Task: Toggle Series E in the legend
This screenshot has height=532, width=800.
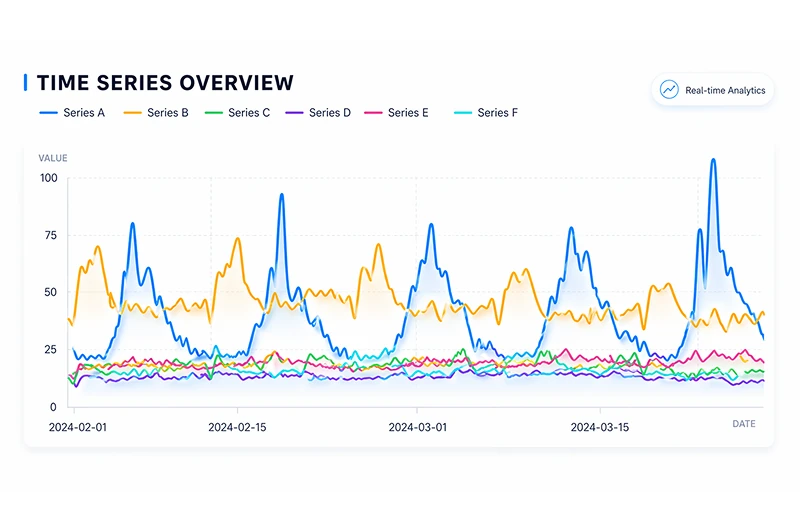Action: click(x=396, y=113)
